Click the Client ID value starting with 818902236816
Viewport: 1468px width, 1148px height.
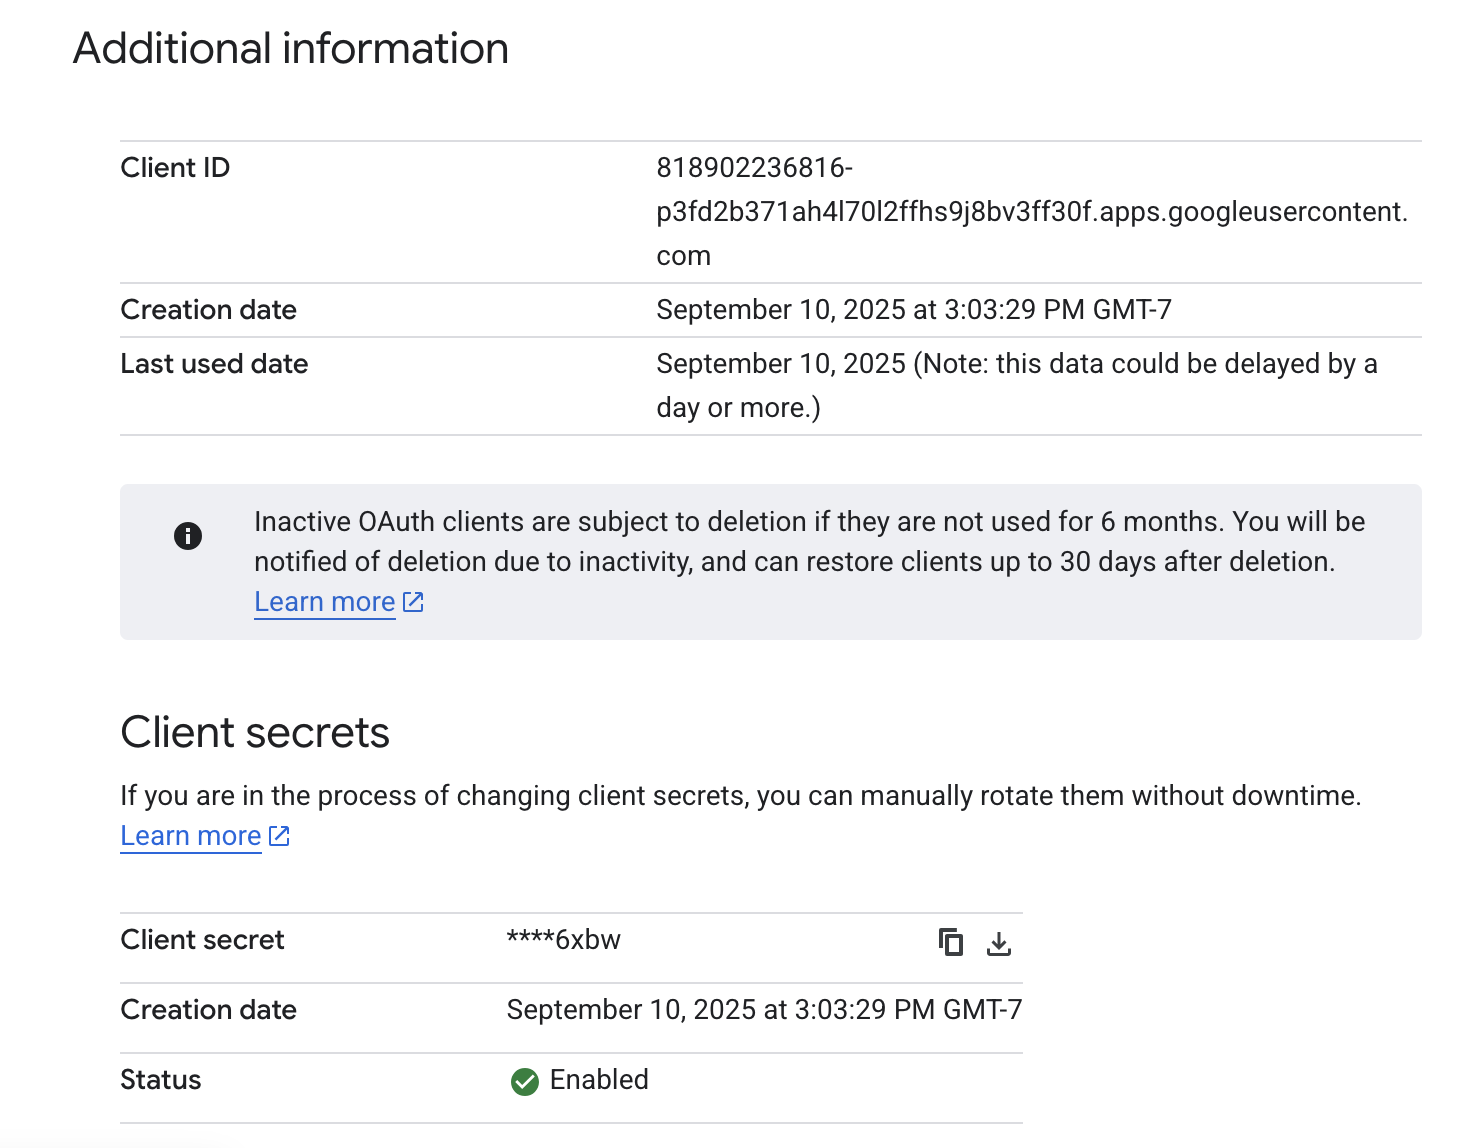pyautogui.click(x=1030, y=211)
